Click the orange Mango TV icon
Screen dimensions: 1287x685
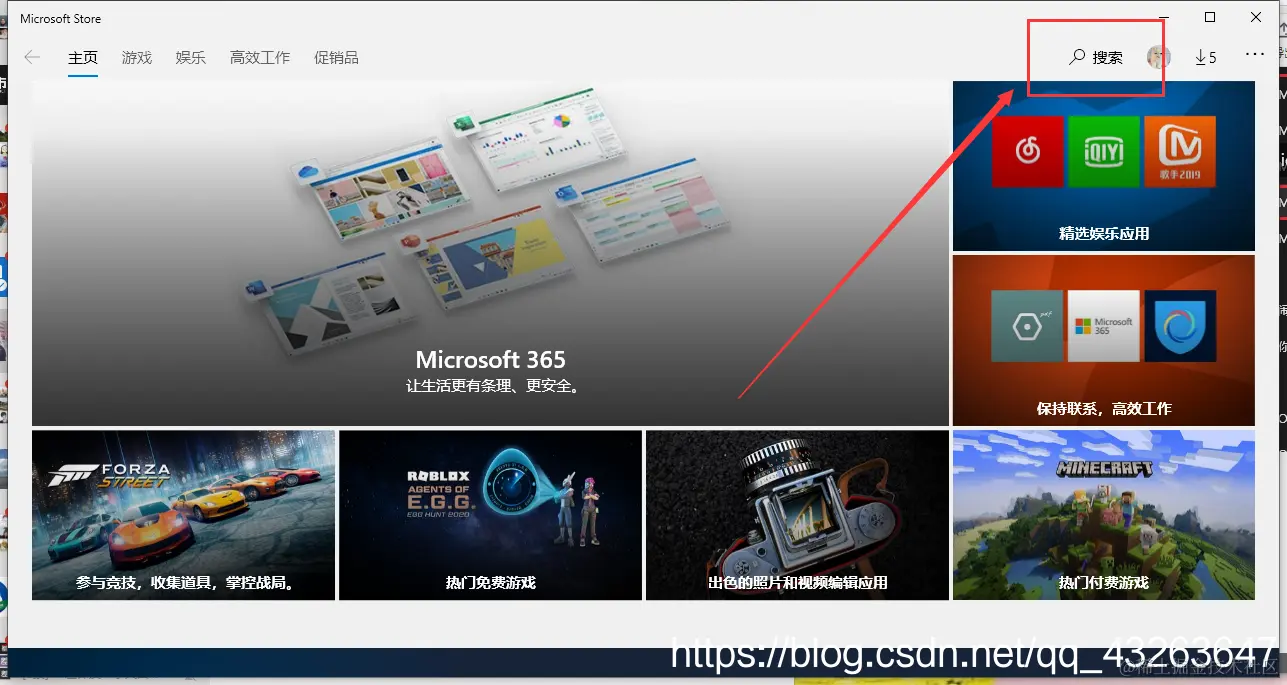pos(1180,151)
